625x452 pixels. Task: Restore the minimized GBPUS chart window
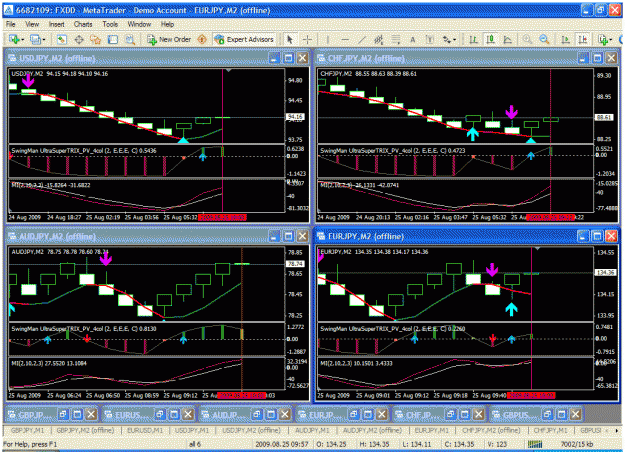coord(547,415)
